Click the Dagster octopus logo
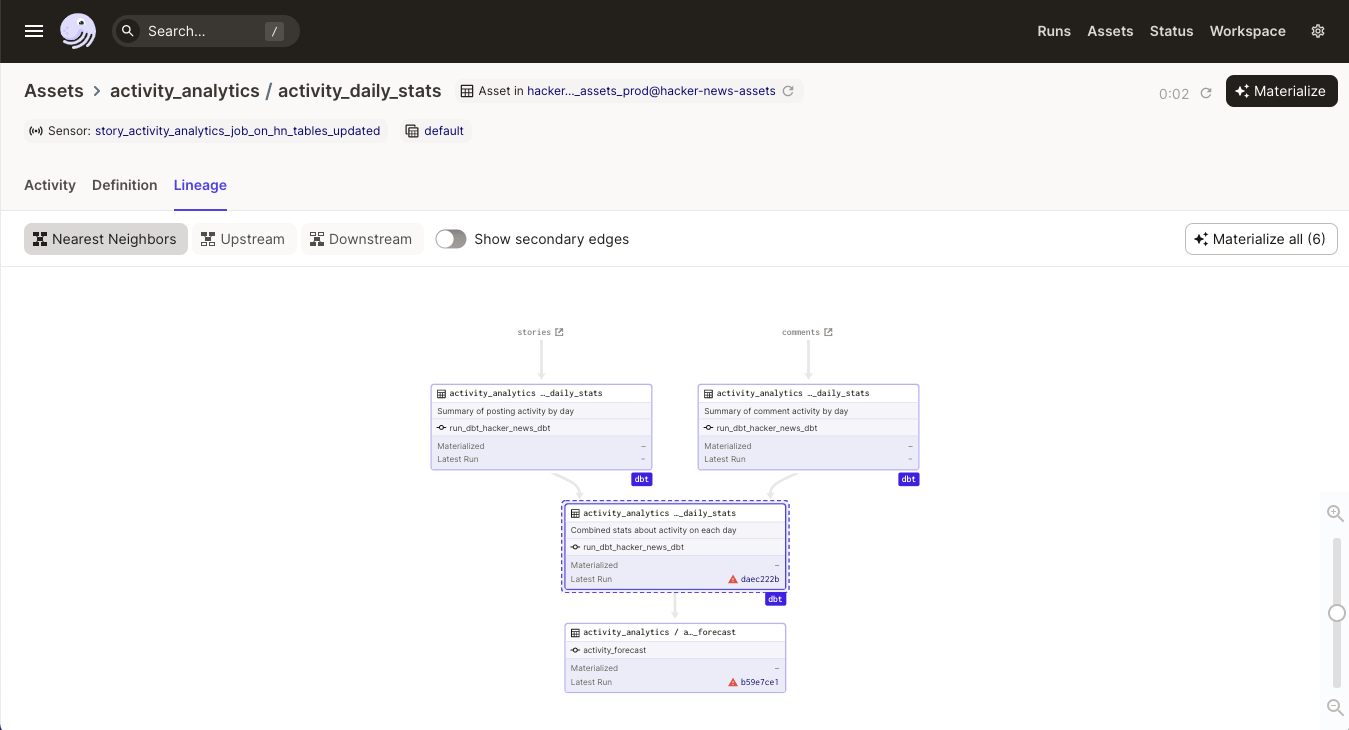The image size is (1349, 730). click(78, 31)
